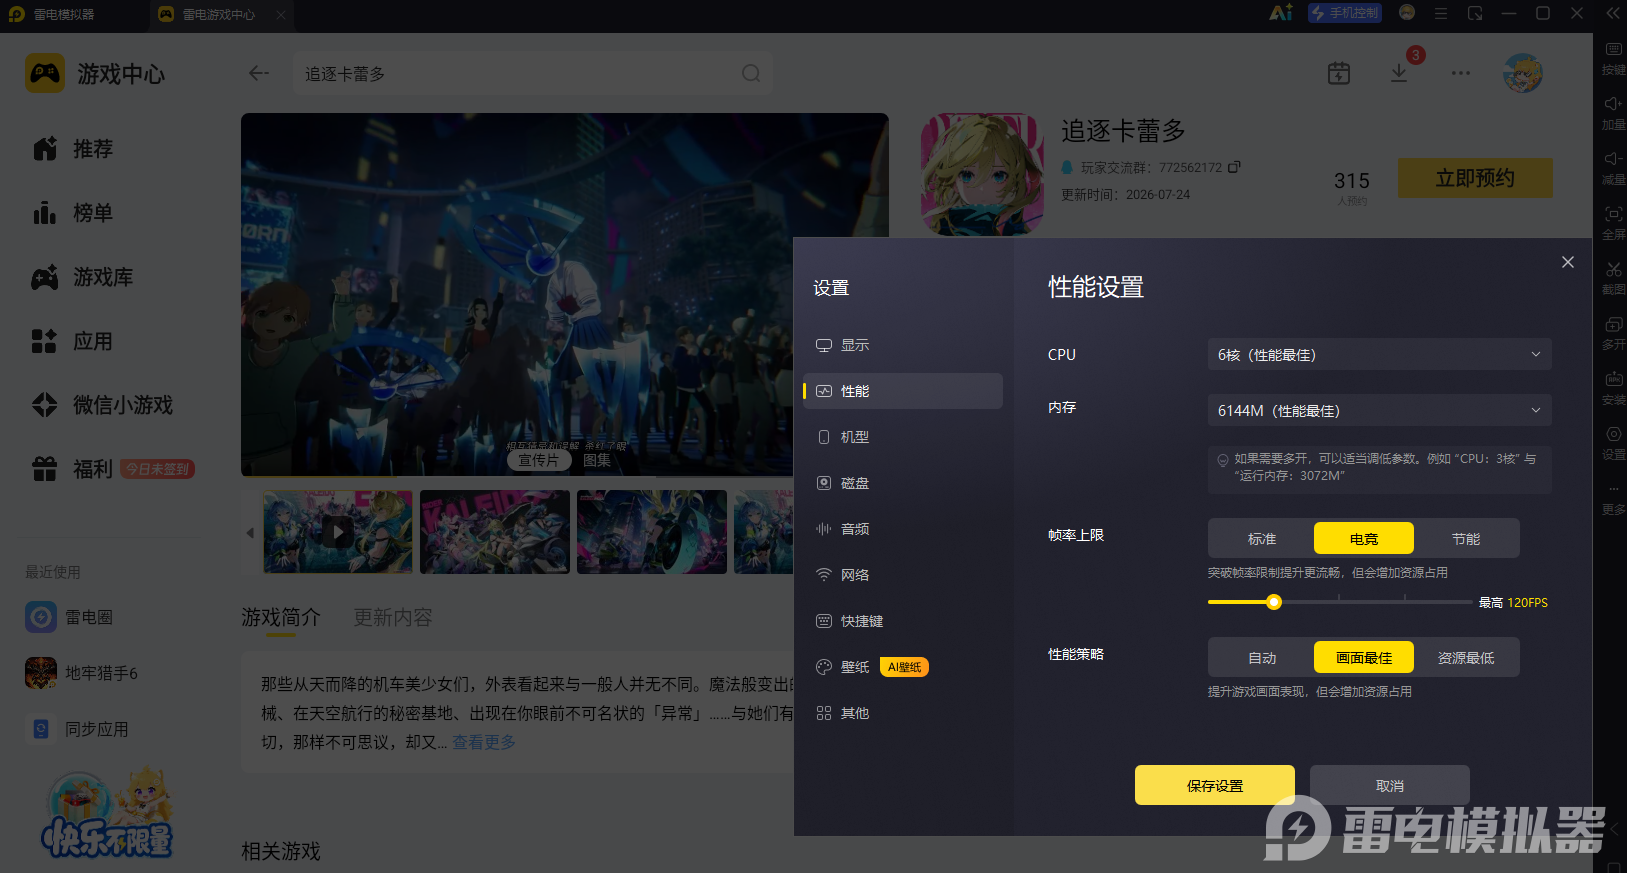Open the 其他 settings category
This screenshot has width=1627, height=873.
point(903,713)
